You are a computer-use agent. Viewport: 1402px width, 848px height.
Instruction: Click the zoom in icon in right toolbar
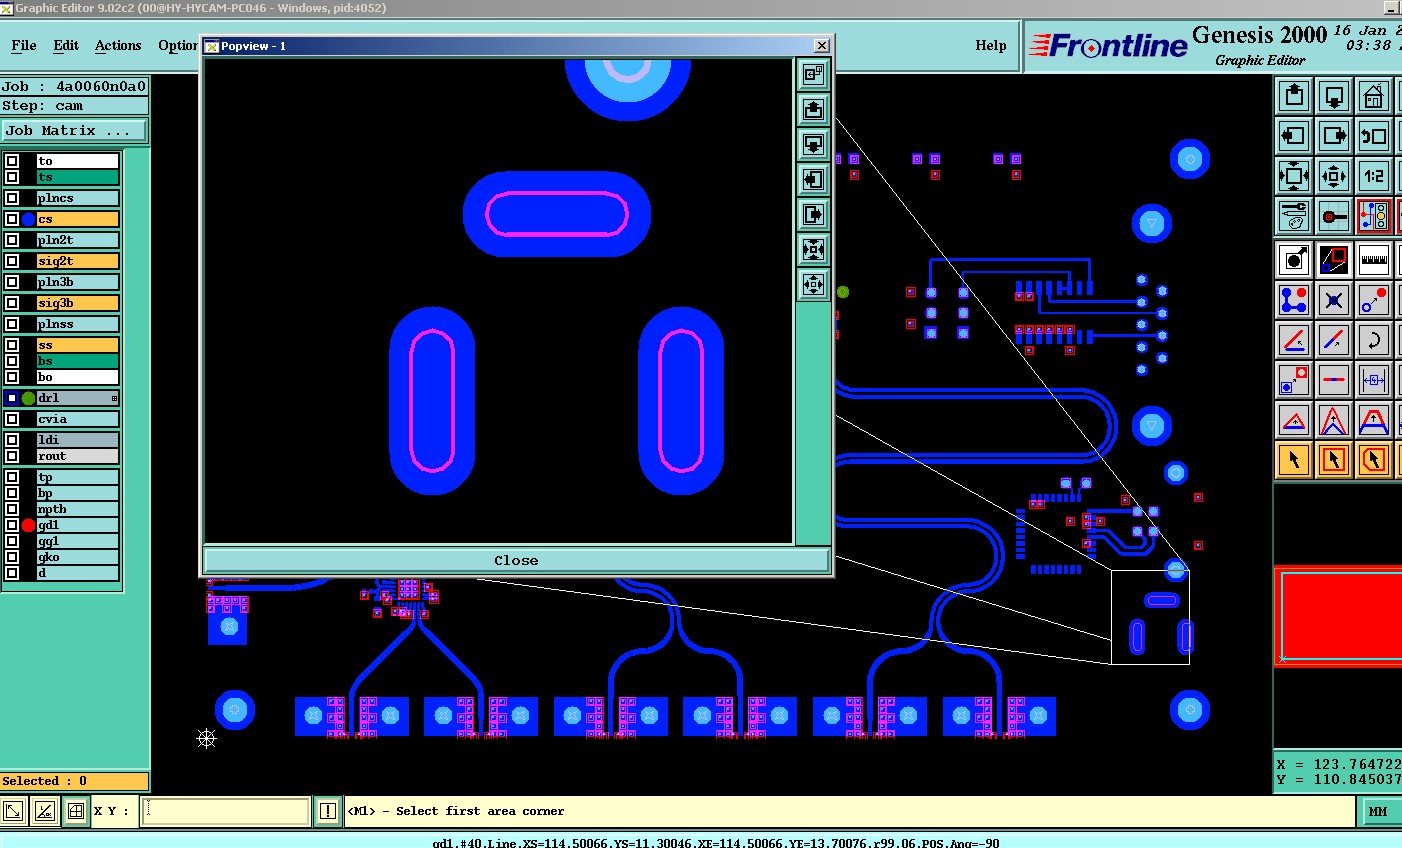click(1294, 176)
